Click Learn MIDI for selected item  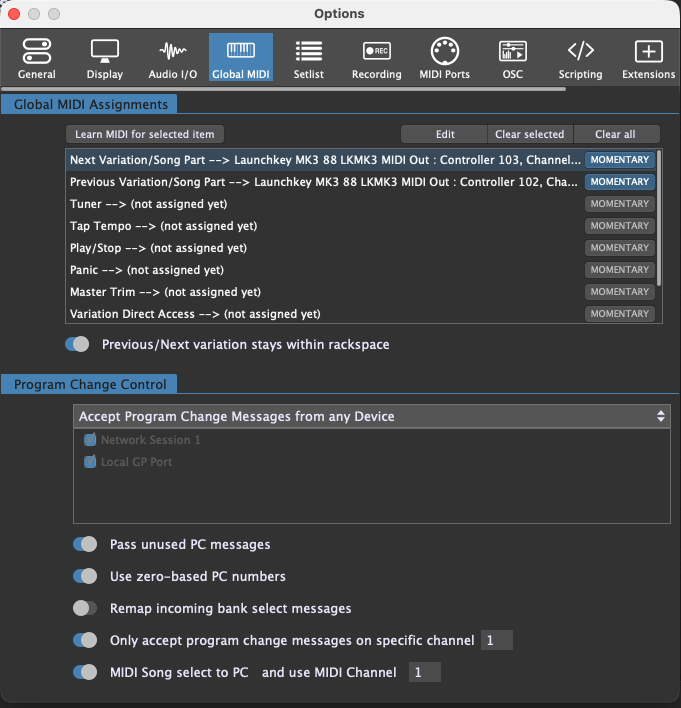[x=144, y=134]
